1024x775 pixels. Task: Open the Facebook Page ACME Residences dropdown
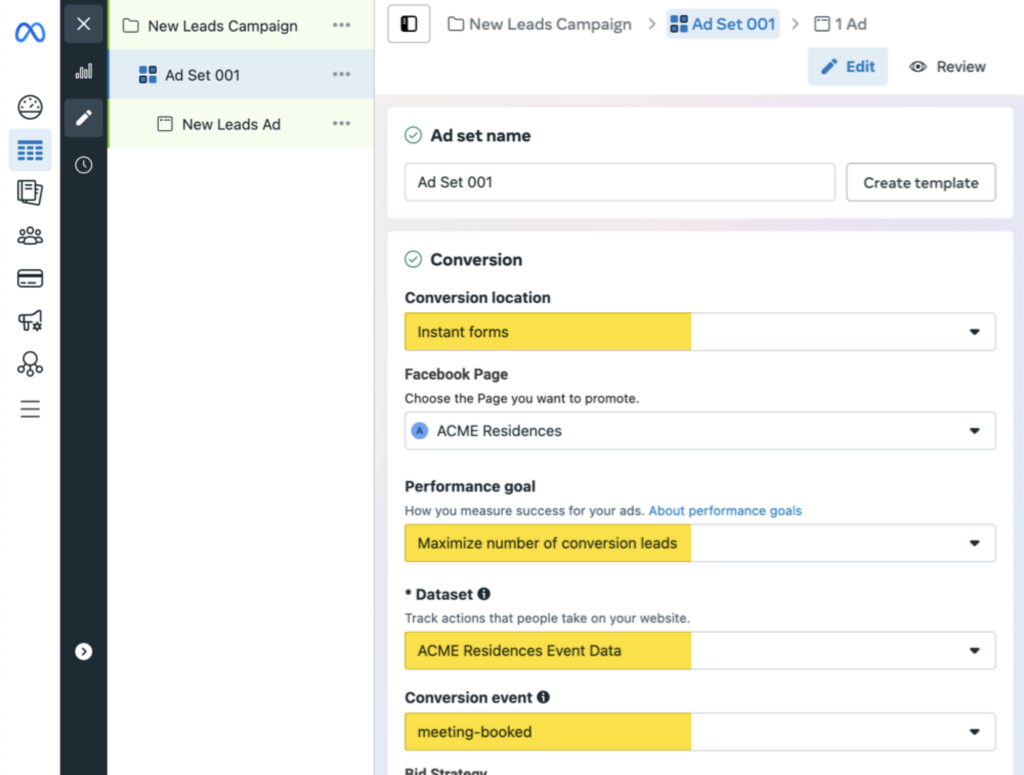click(700, 431)
